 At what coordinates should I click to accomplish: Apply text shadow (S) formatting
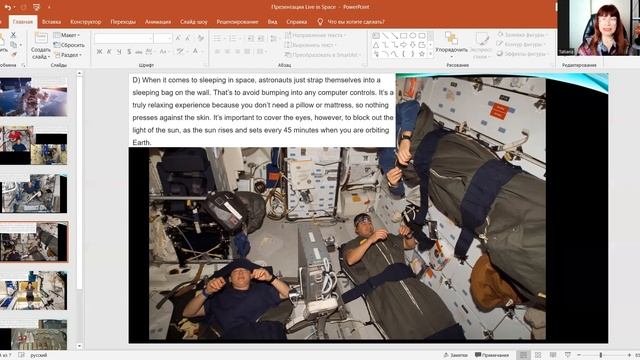129,52
